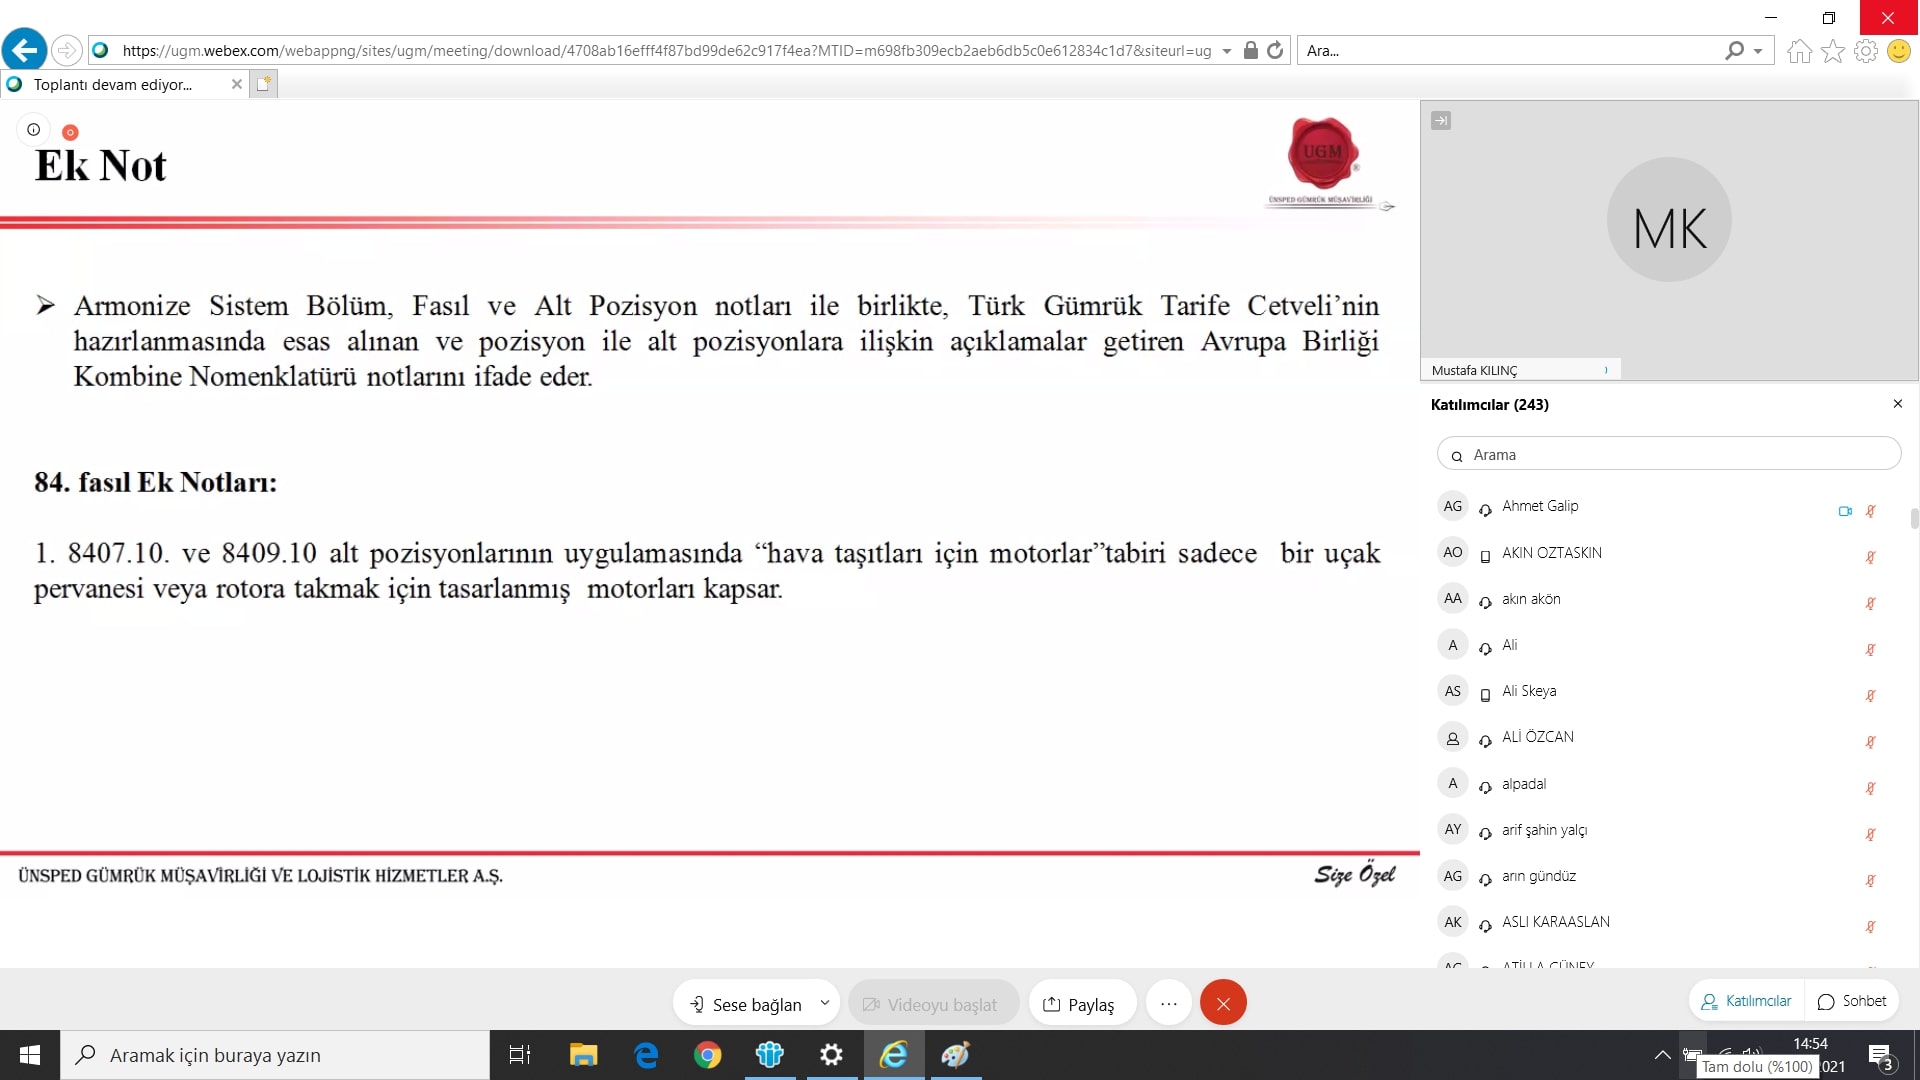Show hidden system tray icons
1920x1080 pixels.
1662,1055
